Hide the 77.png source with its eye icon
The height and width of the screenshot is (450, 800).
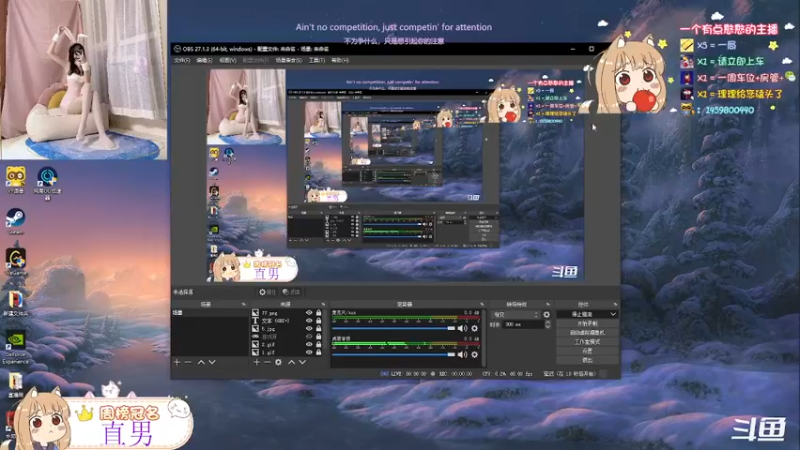point(309,313)
